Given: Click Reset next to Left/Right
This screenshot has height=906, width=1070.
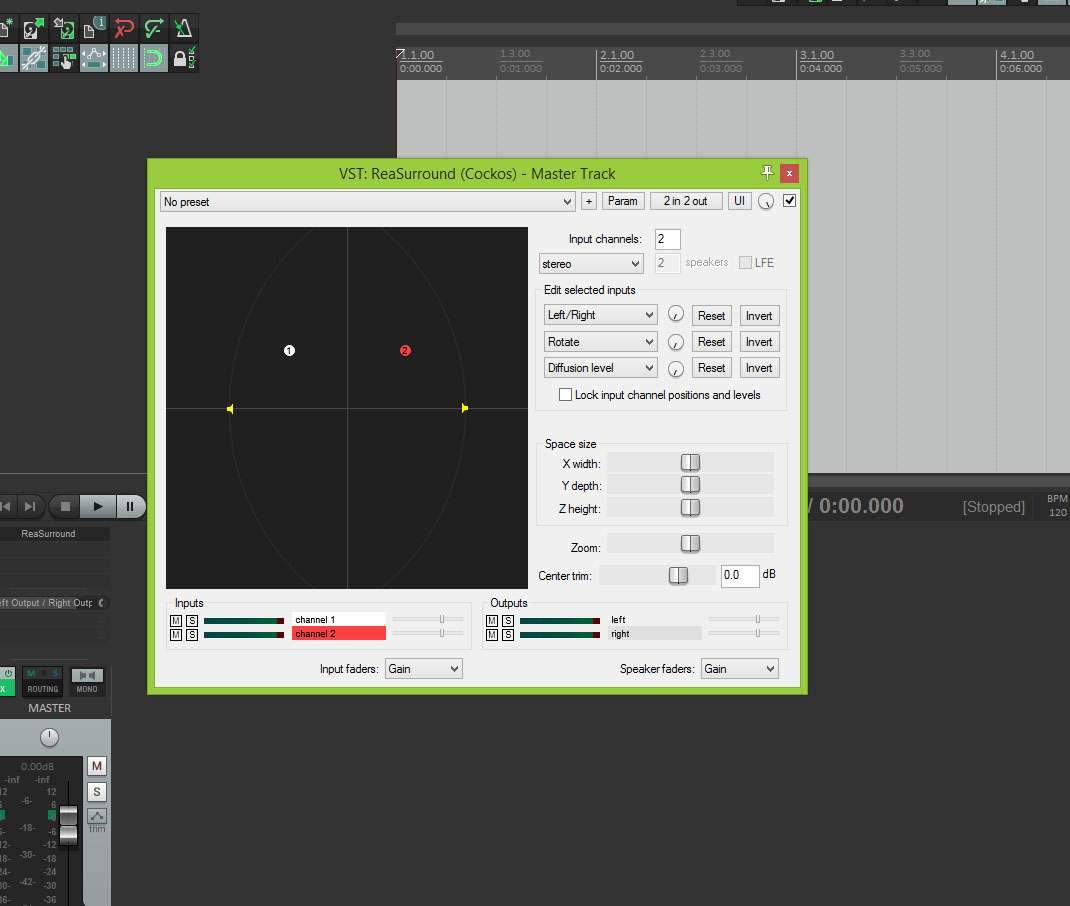Looking at the screenshot, I should pos(711,316).
